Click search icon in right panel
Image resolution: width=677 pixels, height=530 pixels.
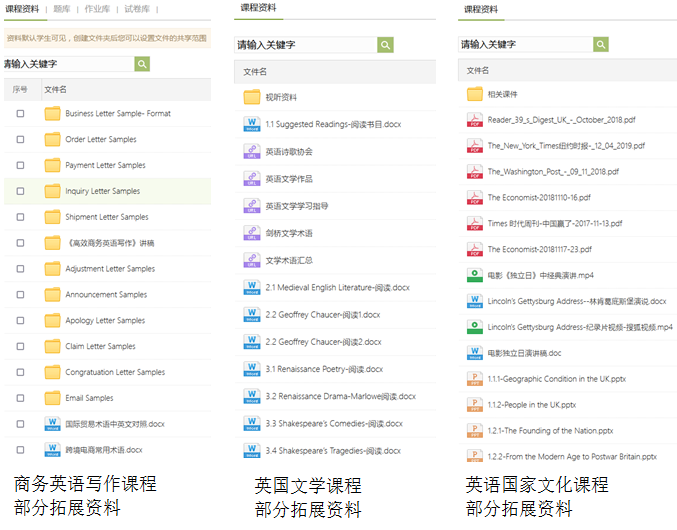pos(601,45)
